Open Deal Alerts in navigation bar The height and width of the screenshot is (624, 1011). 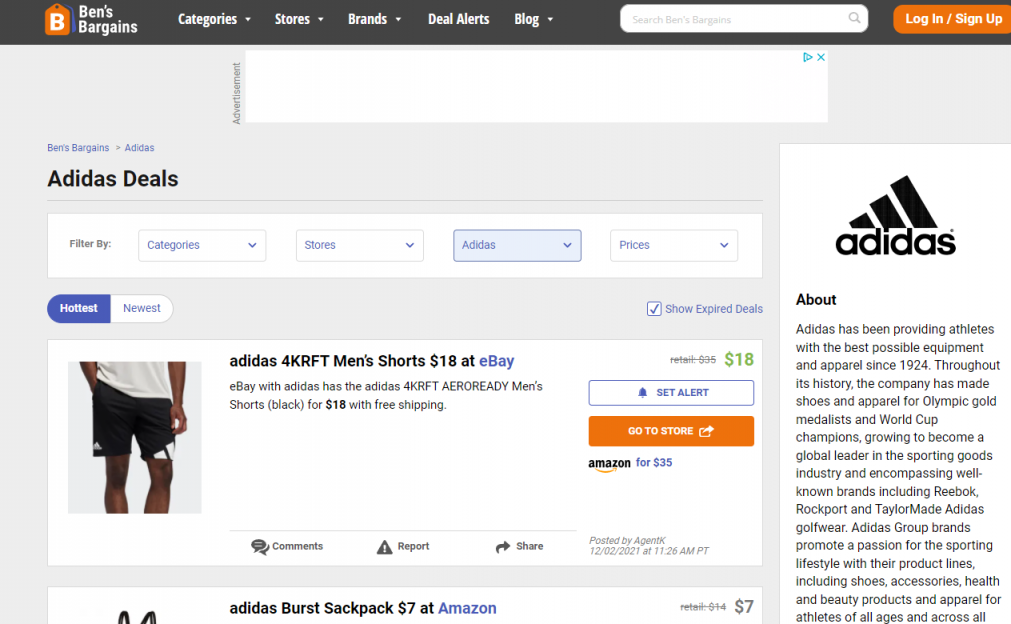pos(458,19)
